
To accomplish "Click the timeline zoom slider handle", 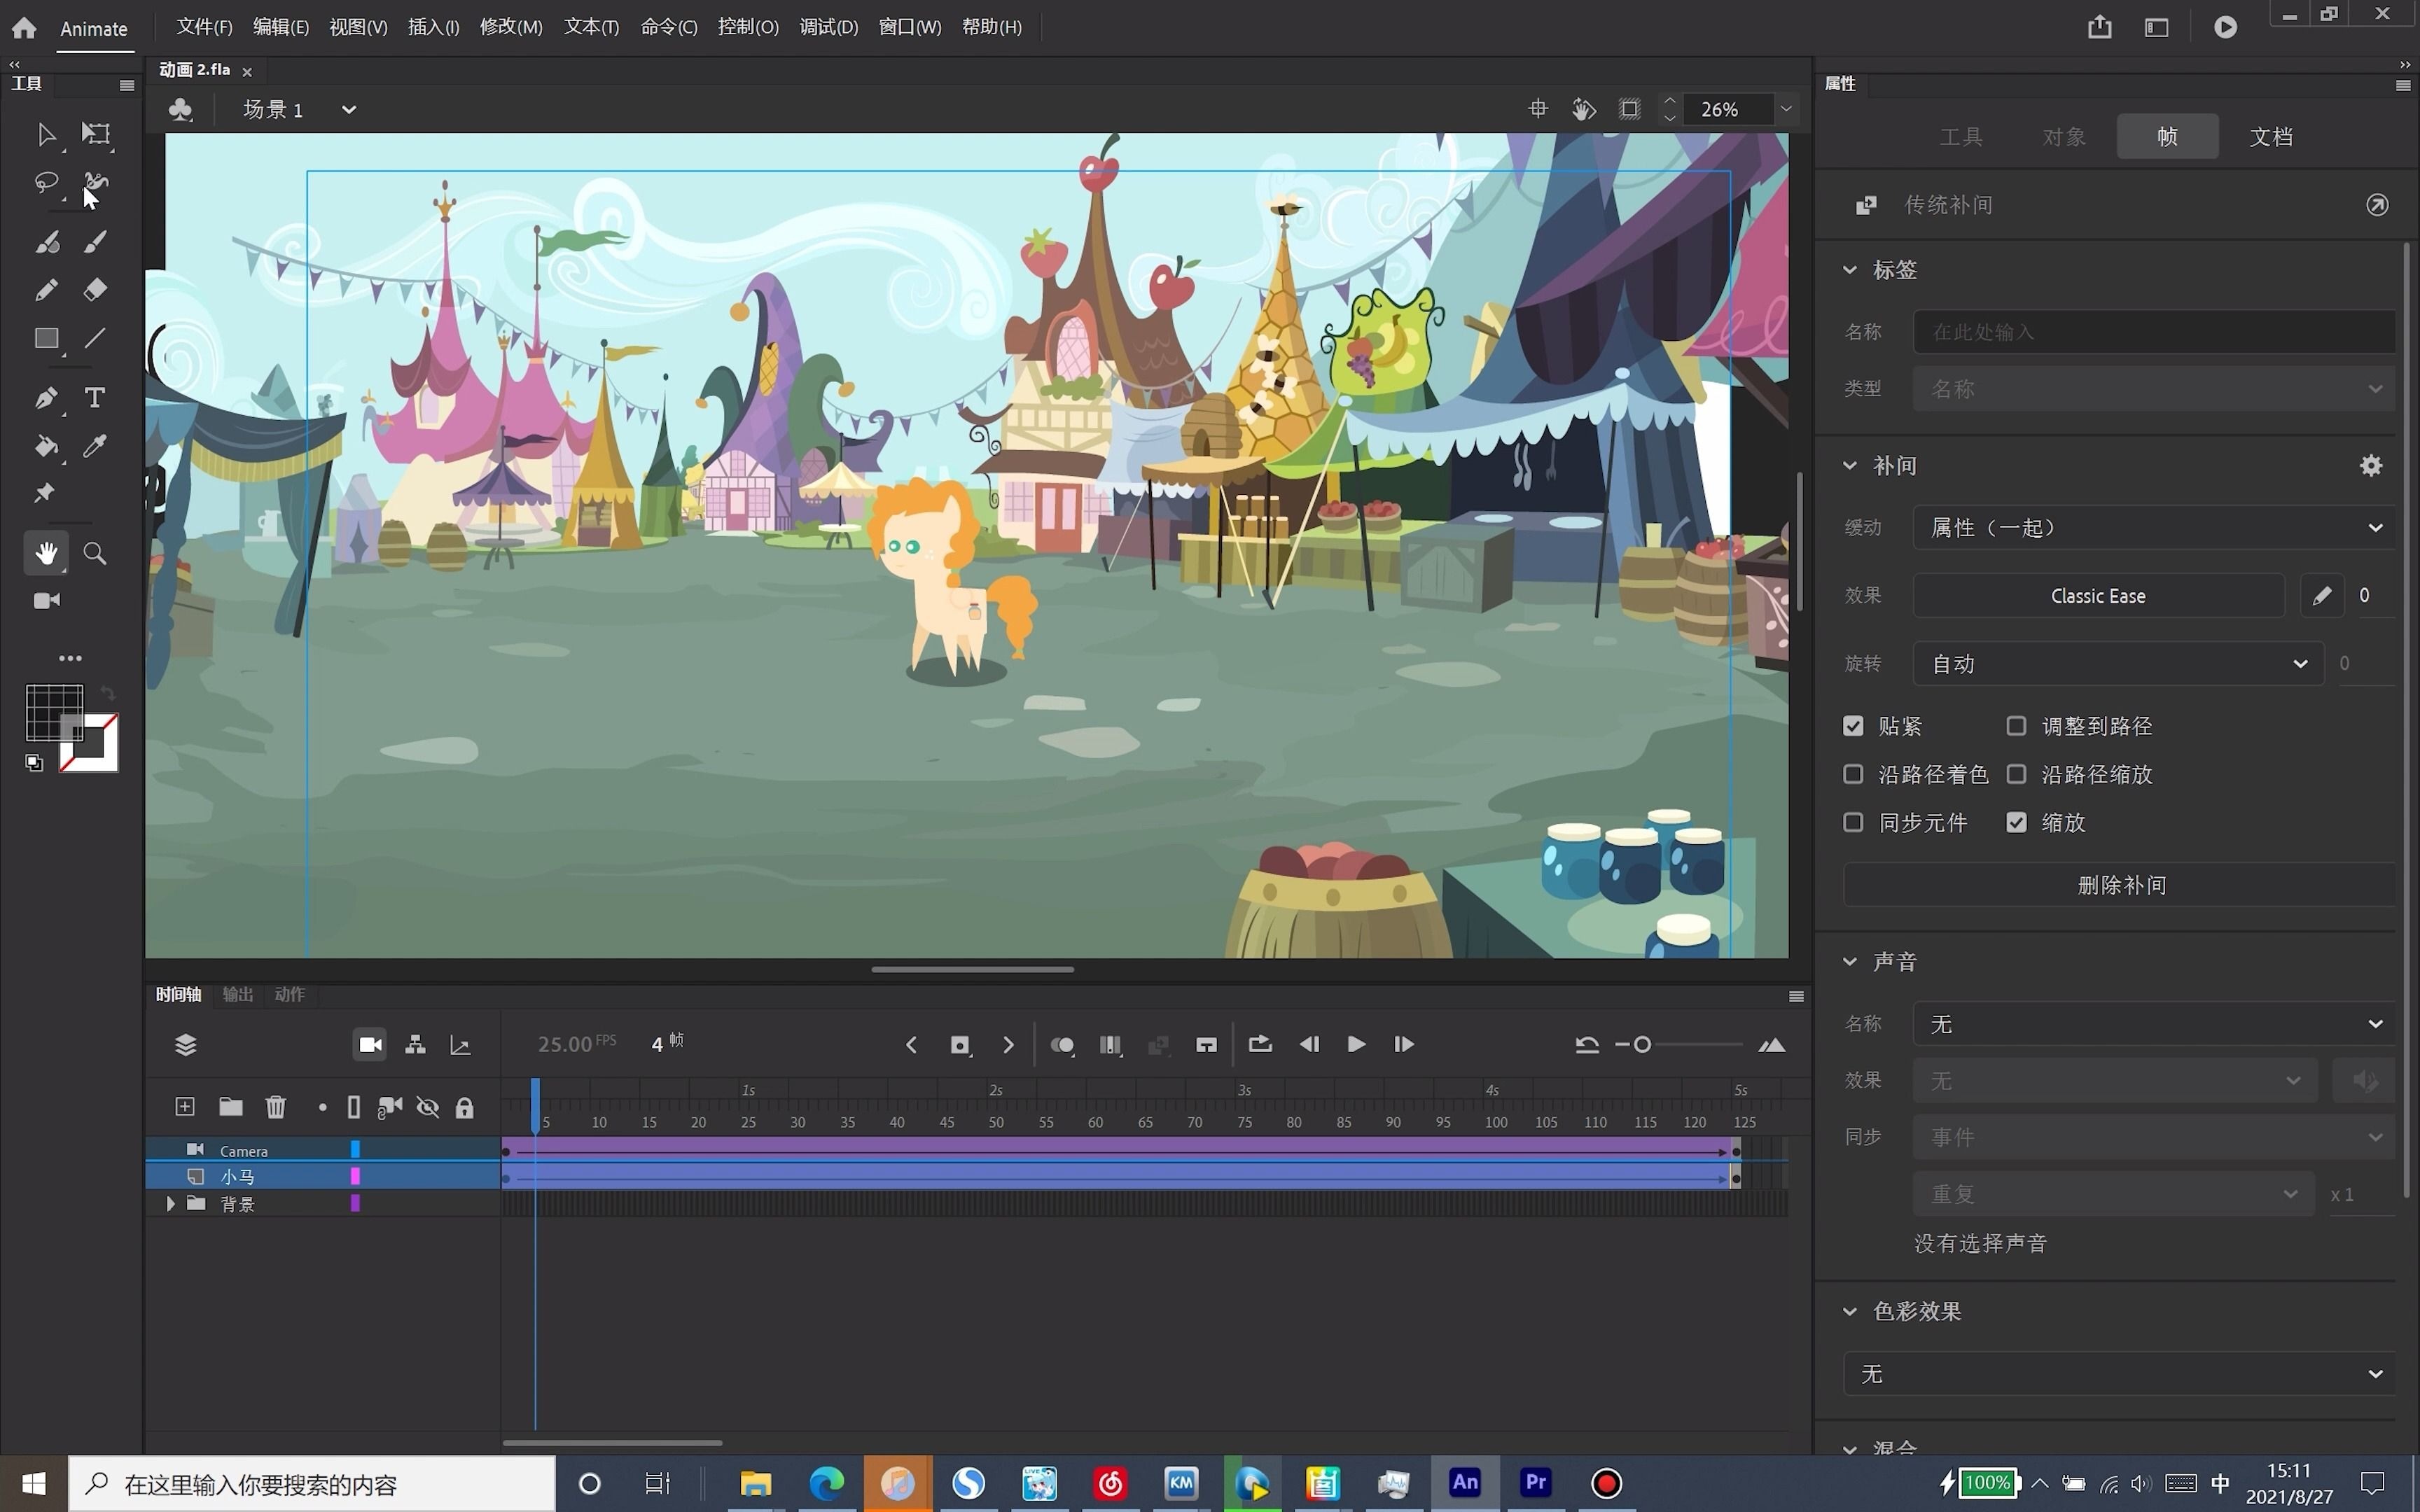I will coord(1642,1045).
